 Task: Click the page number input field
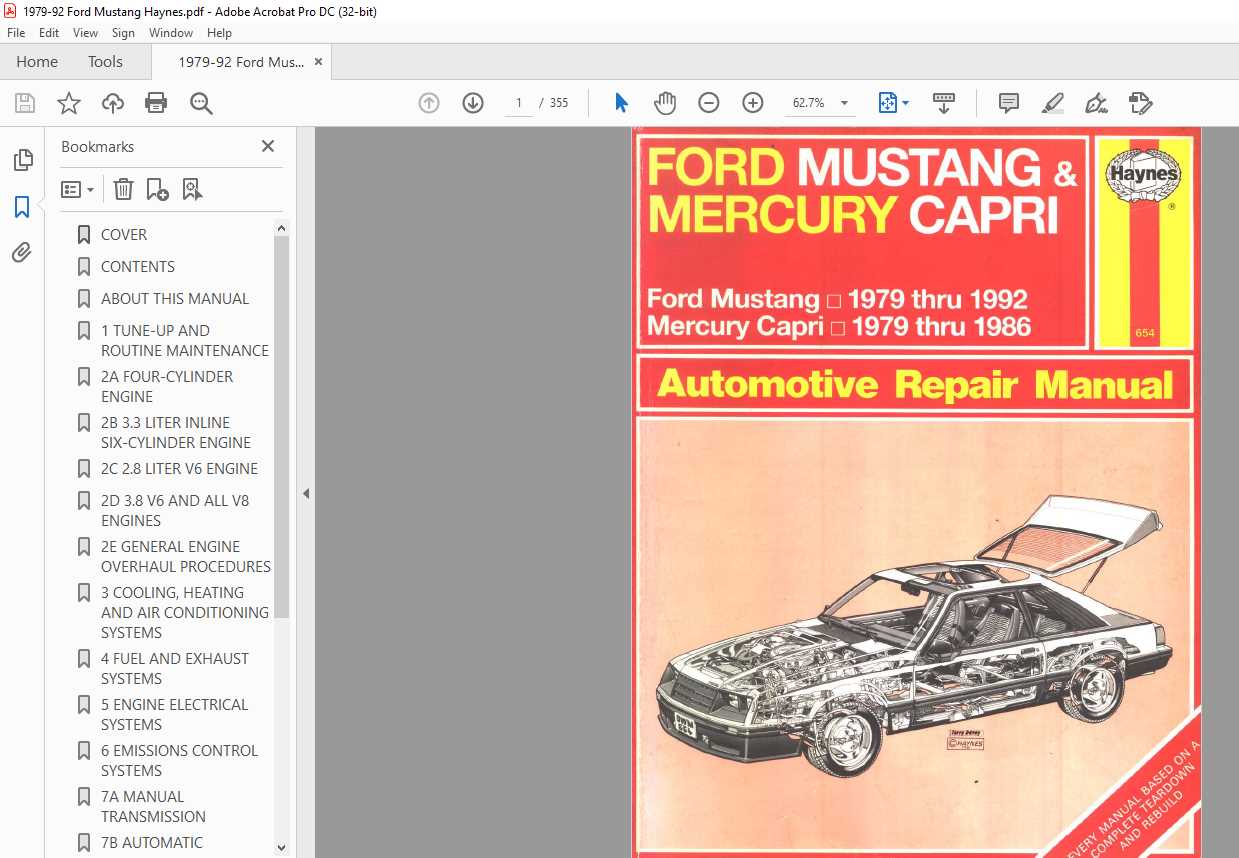pos(519,103)
